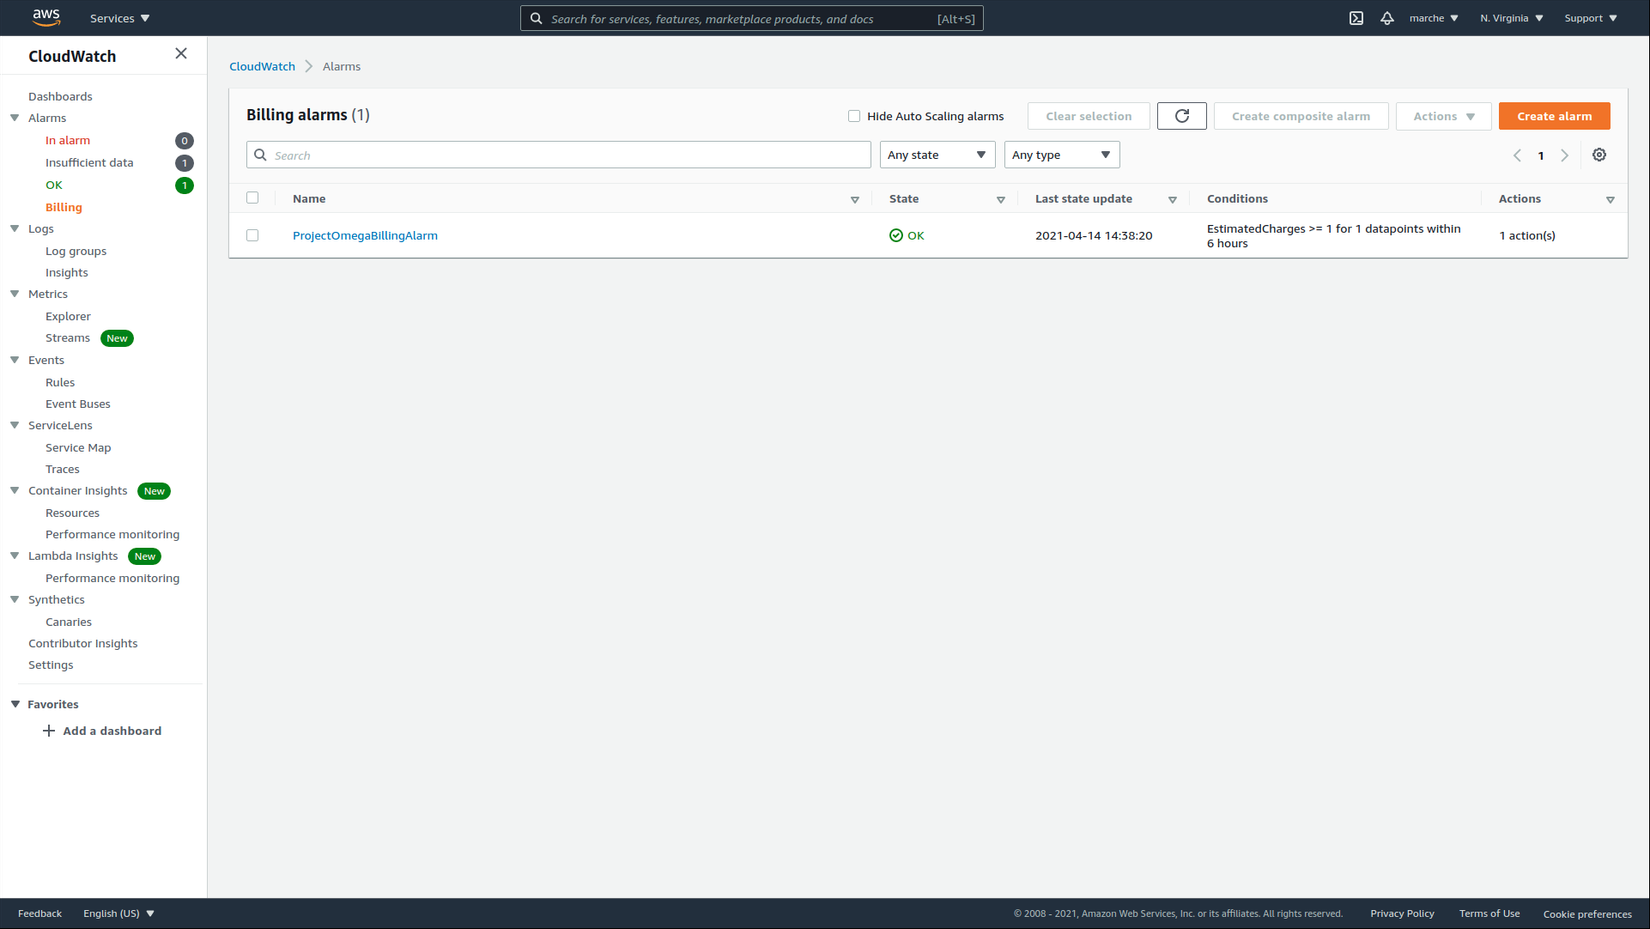The image size is (1650, 929).
Task: Open CloudWatch Settings in sidebar
Action: click(51, 665)
